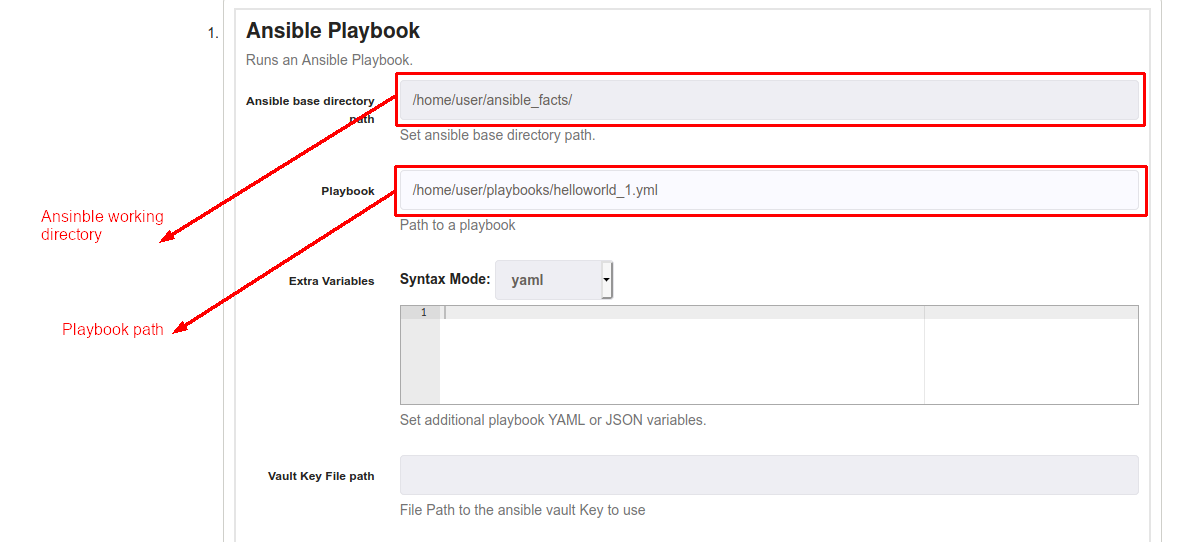The image size is (1181, 542).
Task: Focus the Playbook path input field
Action: [769, 190]
